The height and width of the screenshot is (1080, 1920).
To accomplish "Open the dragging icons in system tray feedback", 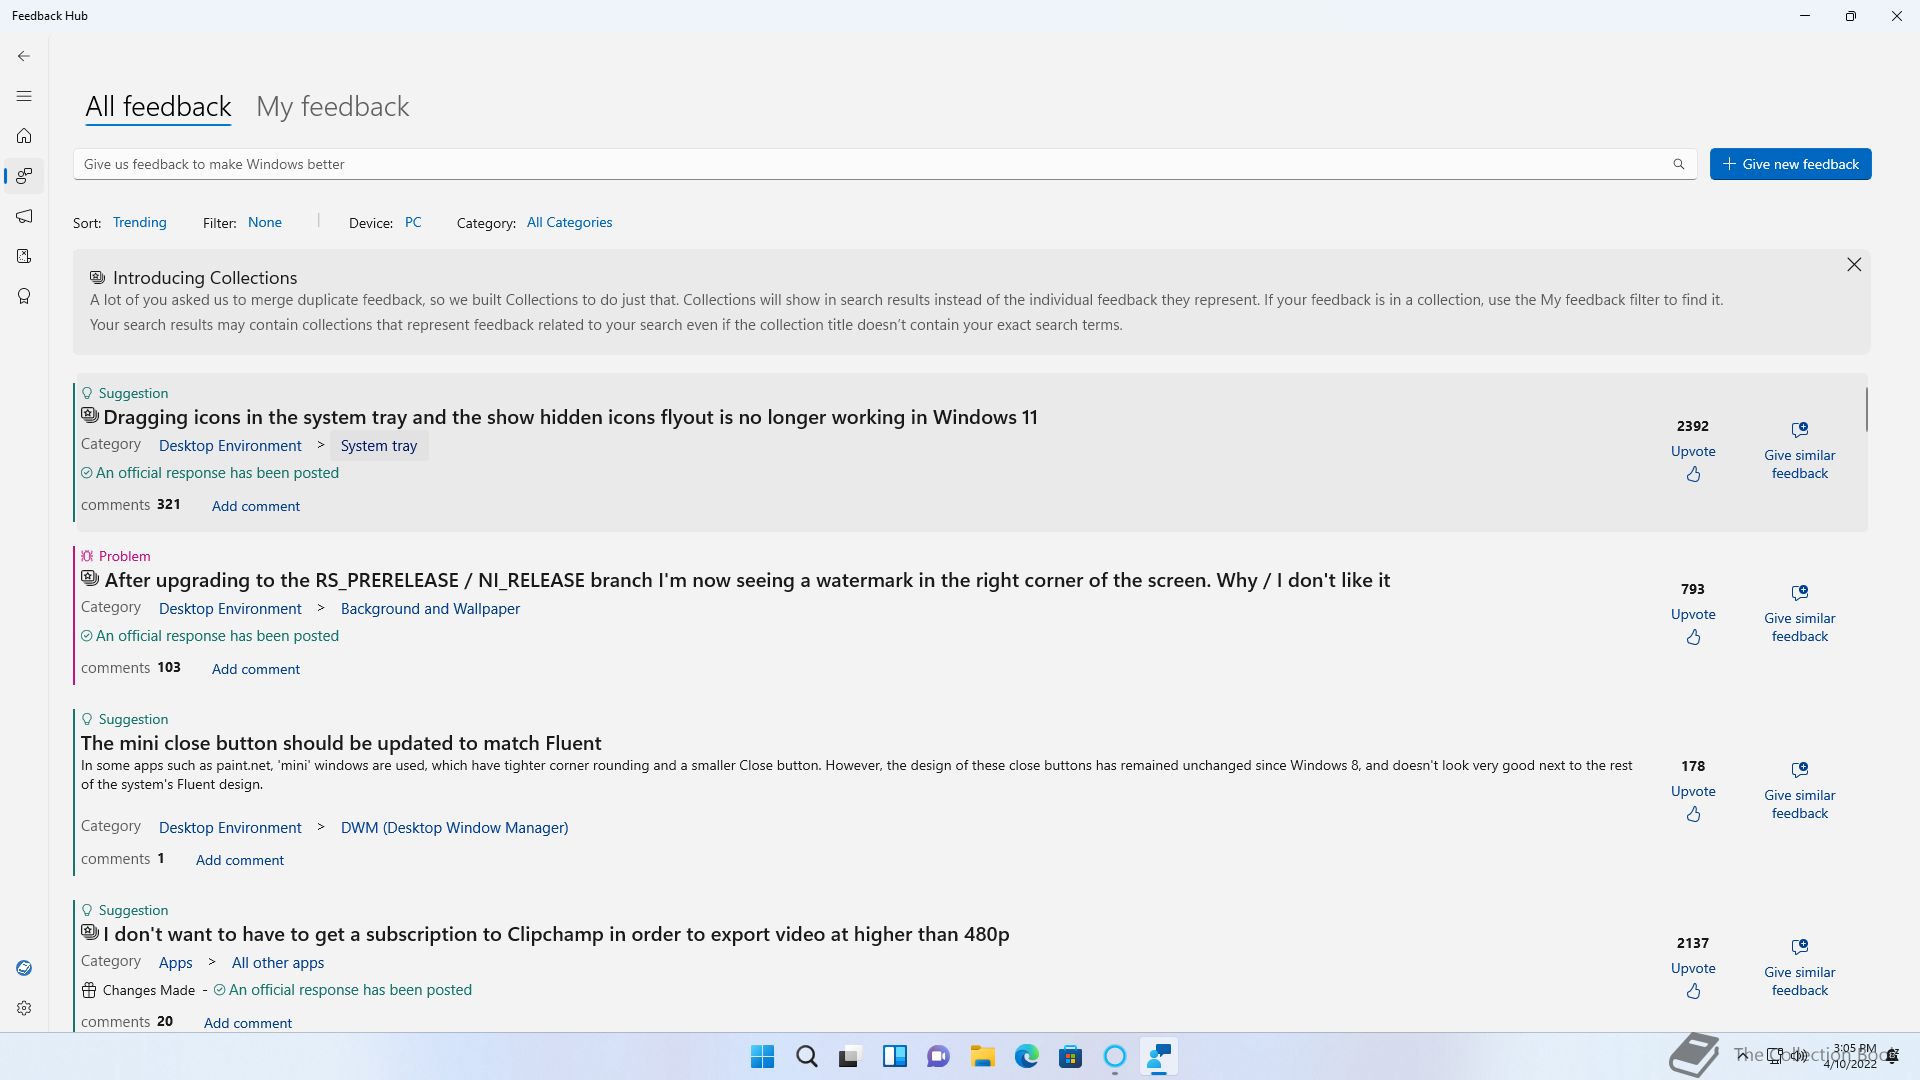I will point(570,417).
